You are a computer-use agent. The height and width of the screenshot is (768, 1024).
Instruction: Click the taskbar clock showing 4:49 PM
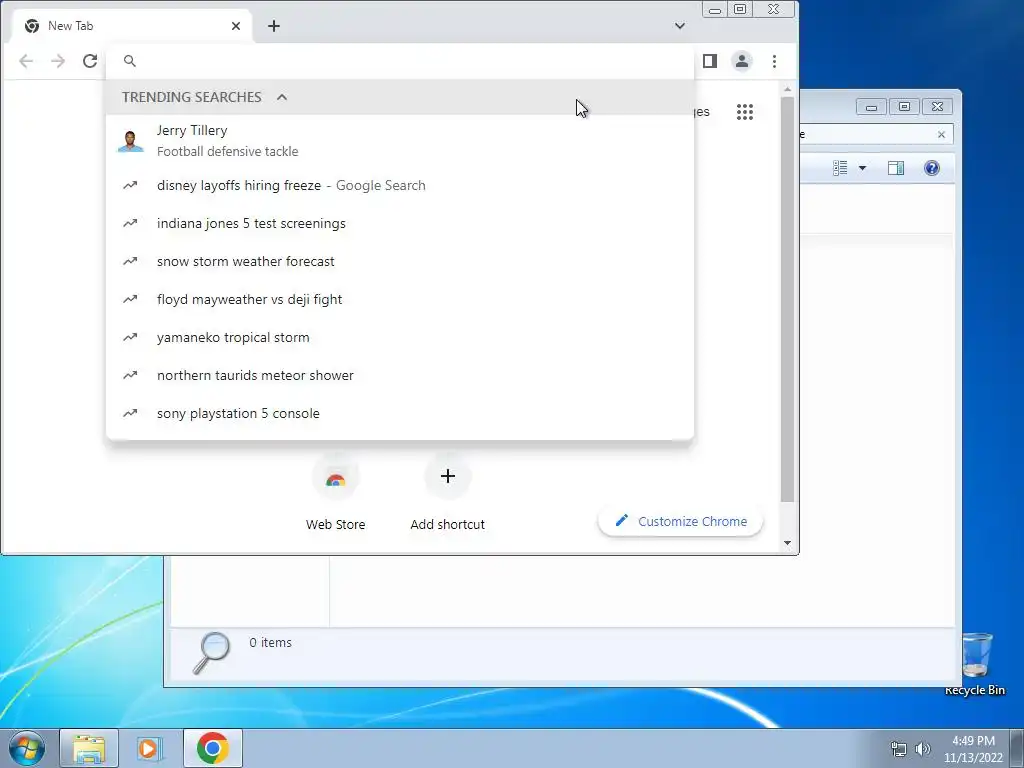[973, 749]
